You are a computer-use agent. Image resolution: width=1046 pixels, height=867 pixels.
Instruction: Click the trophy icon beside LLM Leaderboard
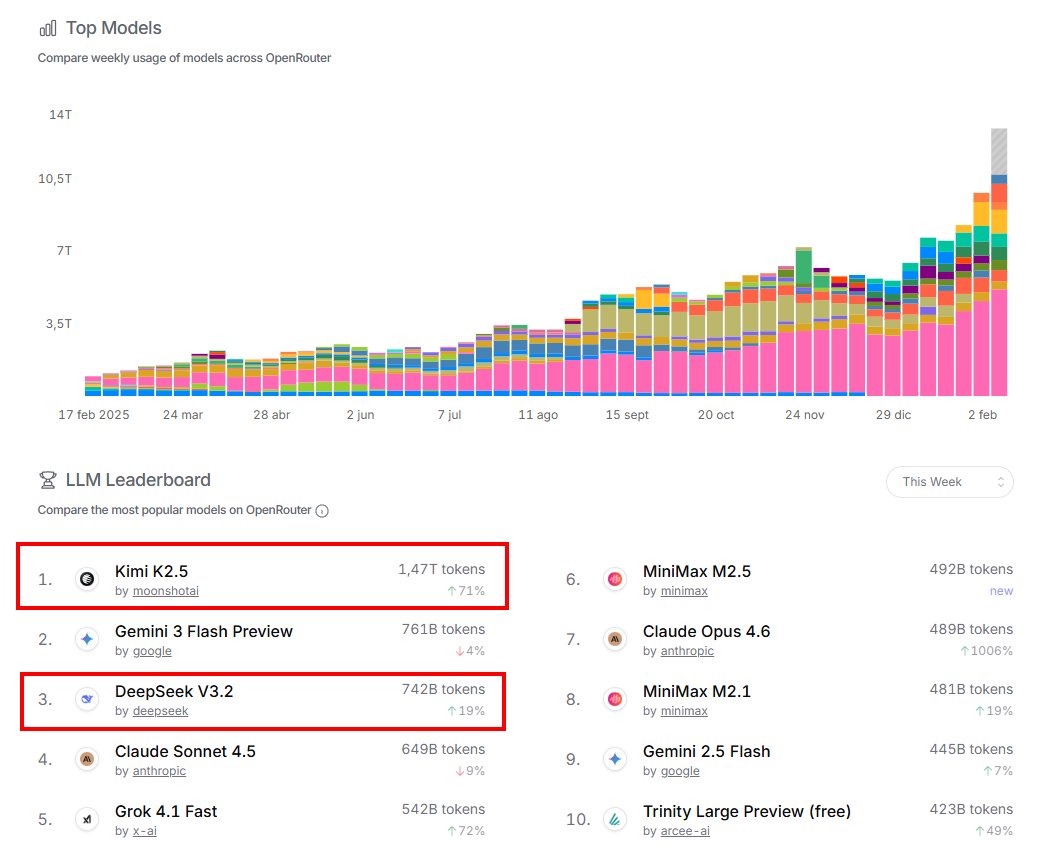[x=48, y=480]
